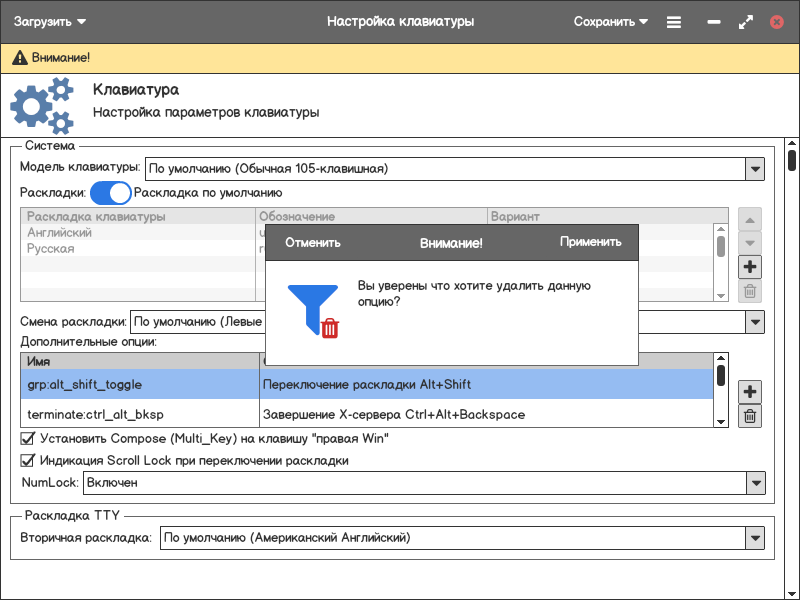Screen dimensions: 800x600
Task: Click the move layout up arrow icon
Action: pos(750,218)
